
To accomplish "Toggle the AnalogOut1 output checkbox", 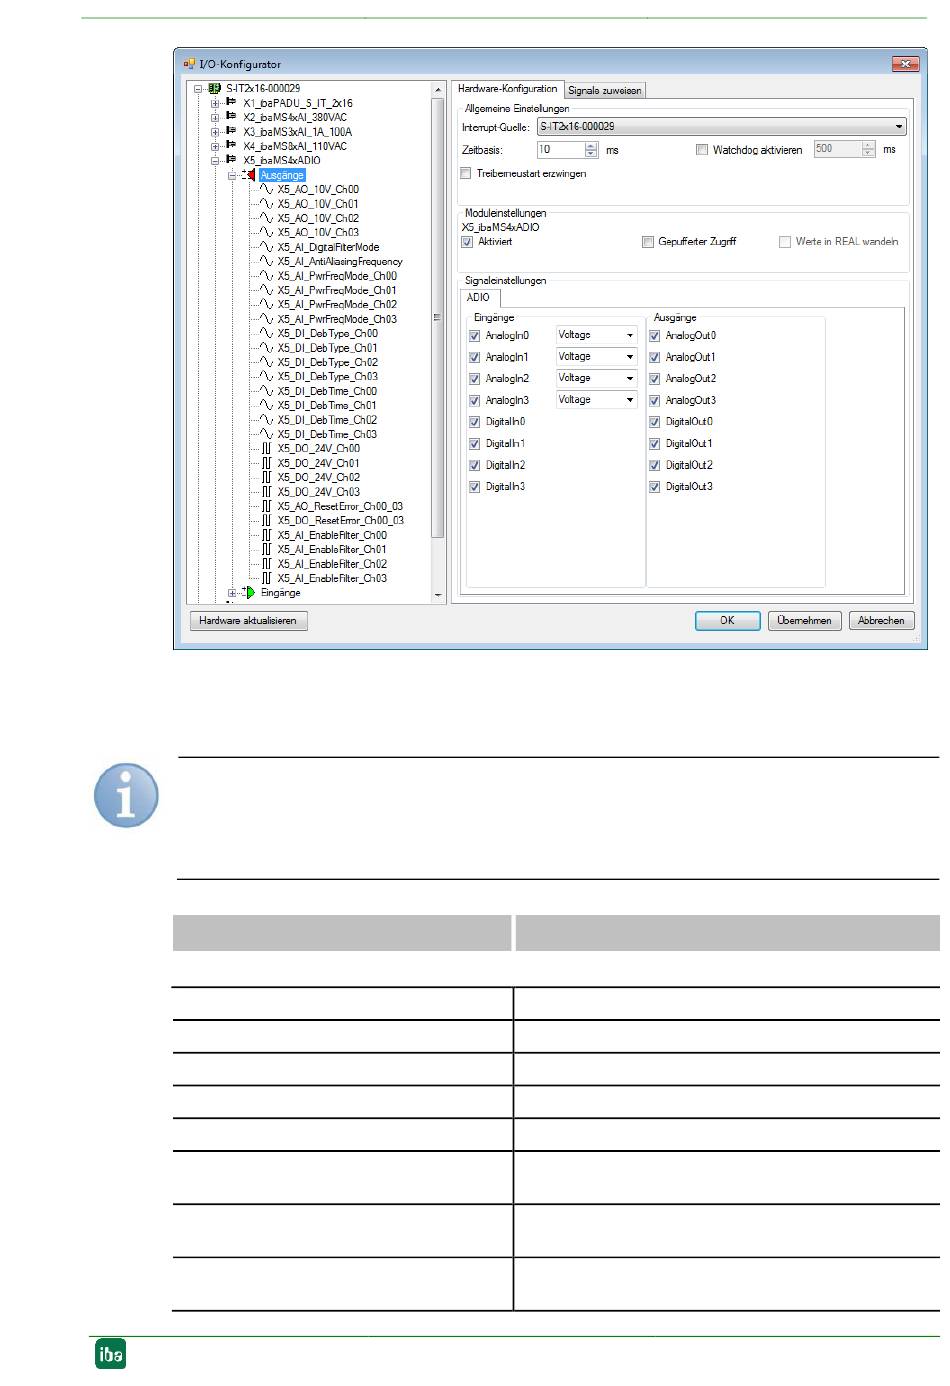I will pos(655,357).
